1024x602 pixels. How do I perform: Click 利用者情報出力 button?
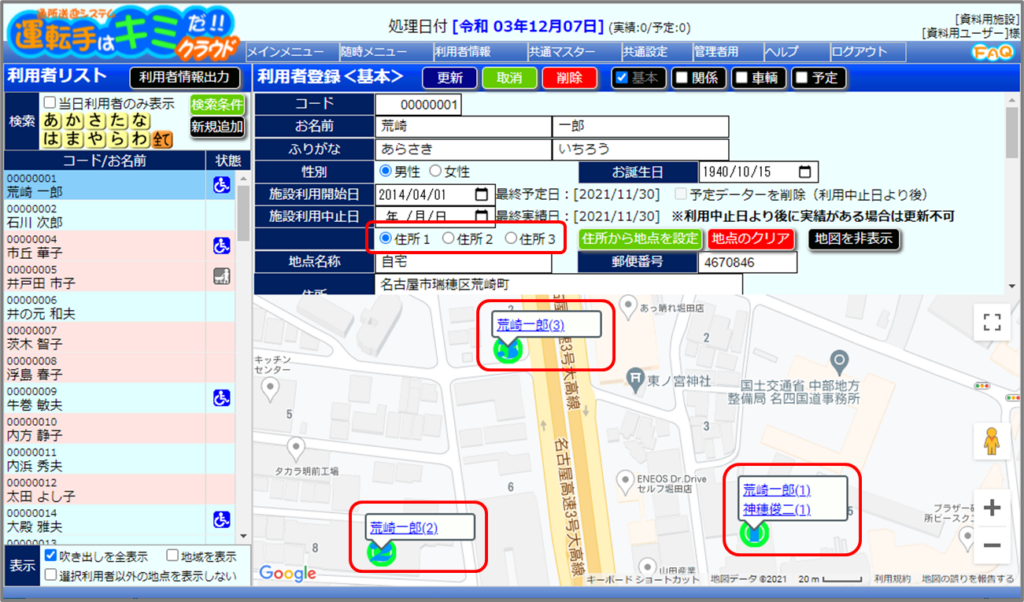coord(185,77)
